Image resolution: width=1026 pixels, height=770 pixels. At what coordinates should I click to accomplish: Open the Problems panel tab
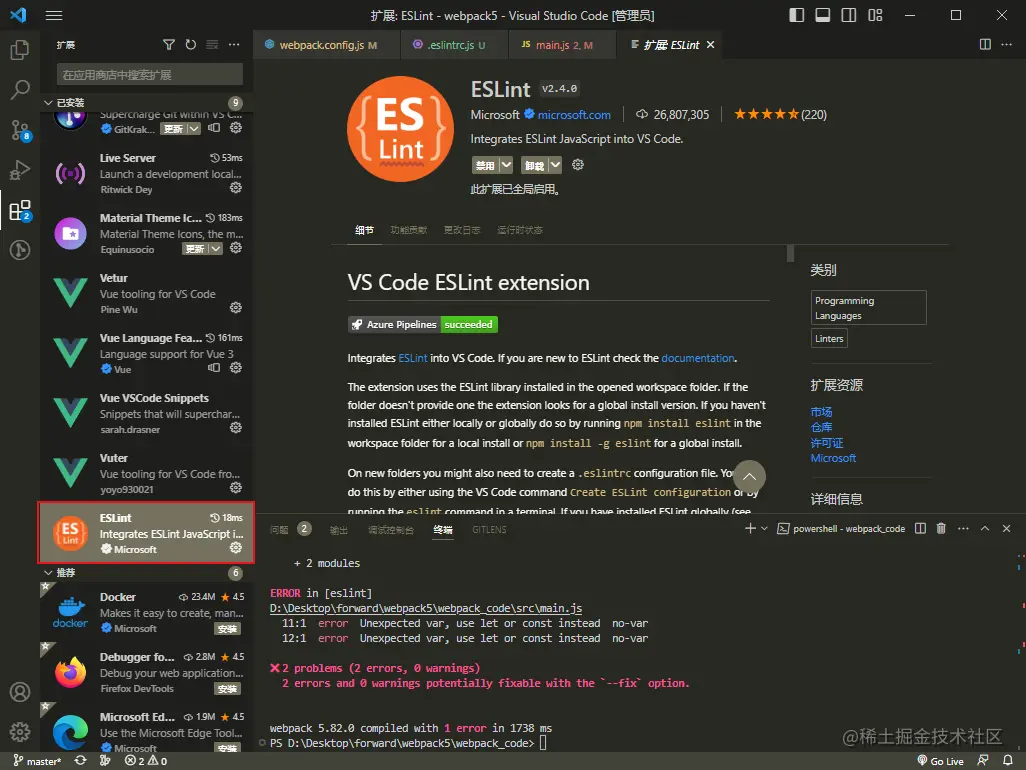click(279, 530)
